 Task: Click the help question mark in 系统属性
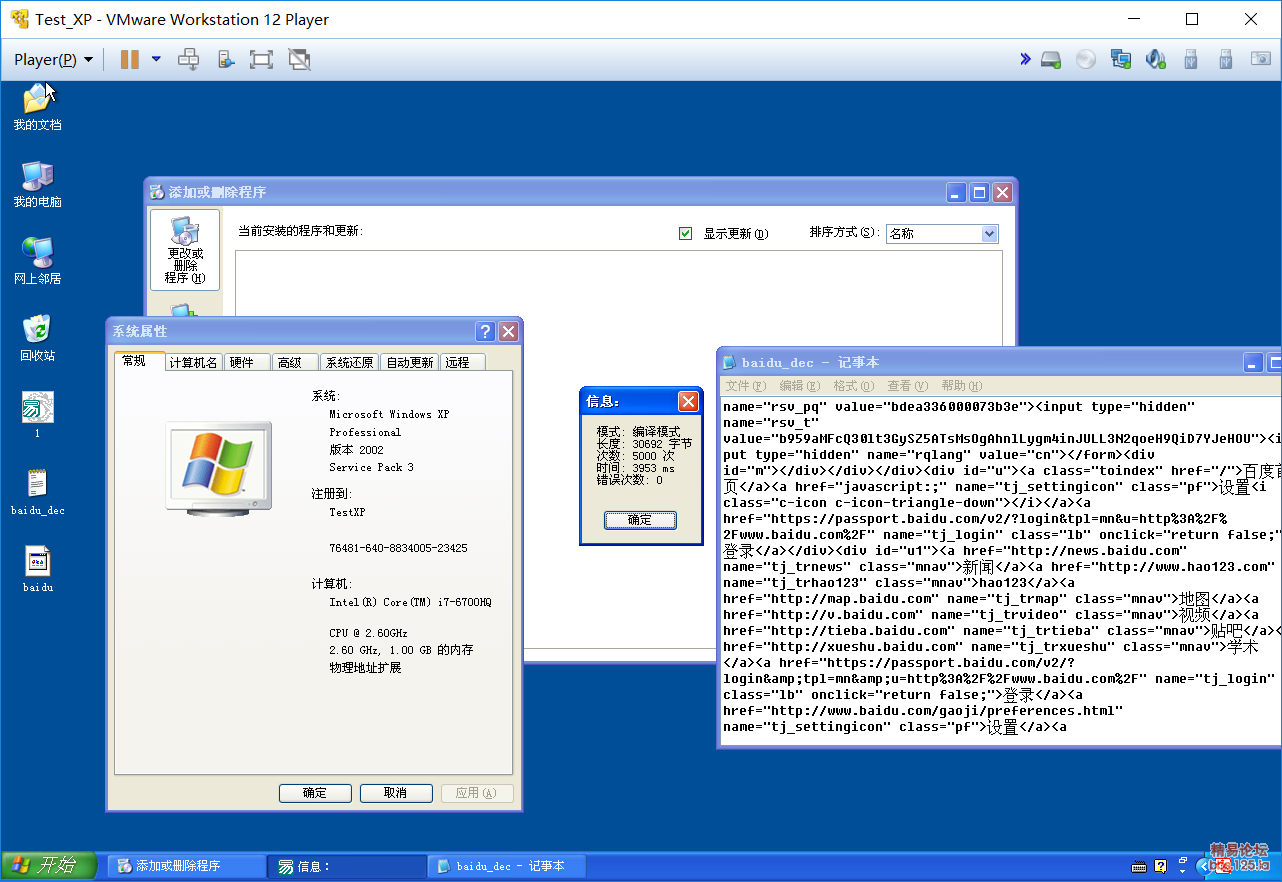point(485,332)
